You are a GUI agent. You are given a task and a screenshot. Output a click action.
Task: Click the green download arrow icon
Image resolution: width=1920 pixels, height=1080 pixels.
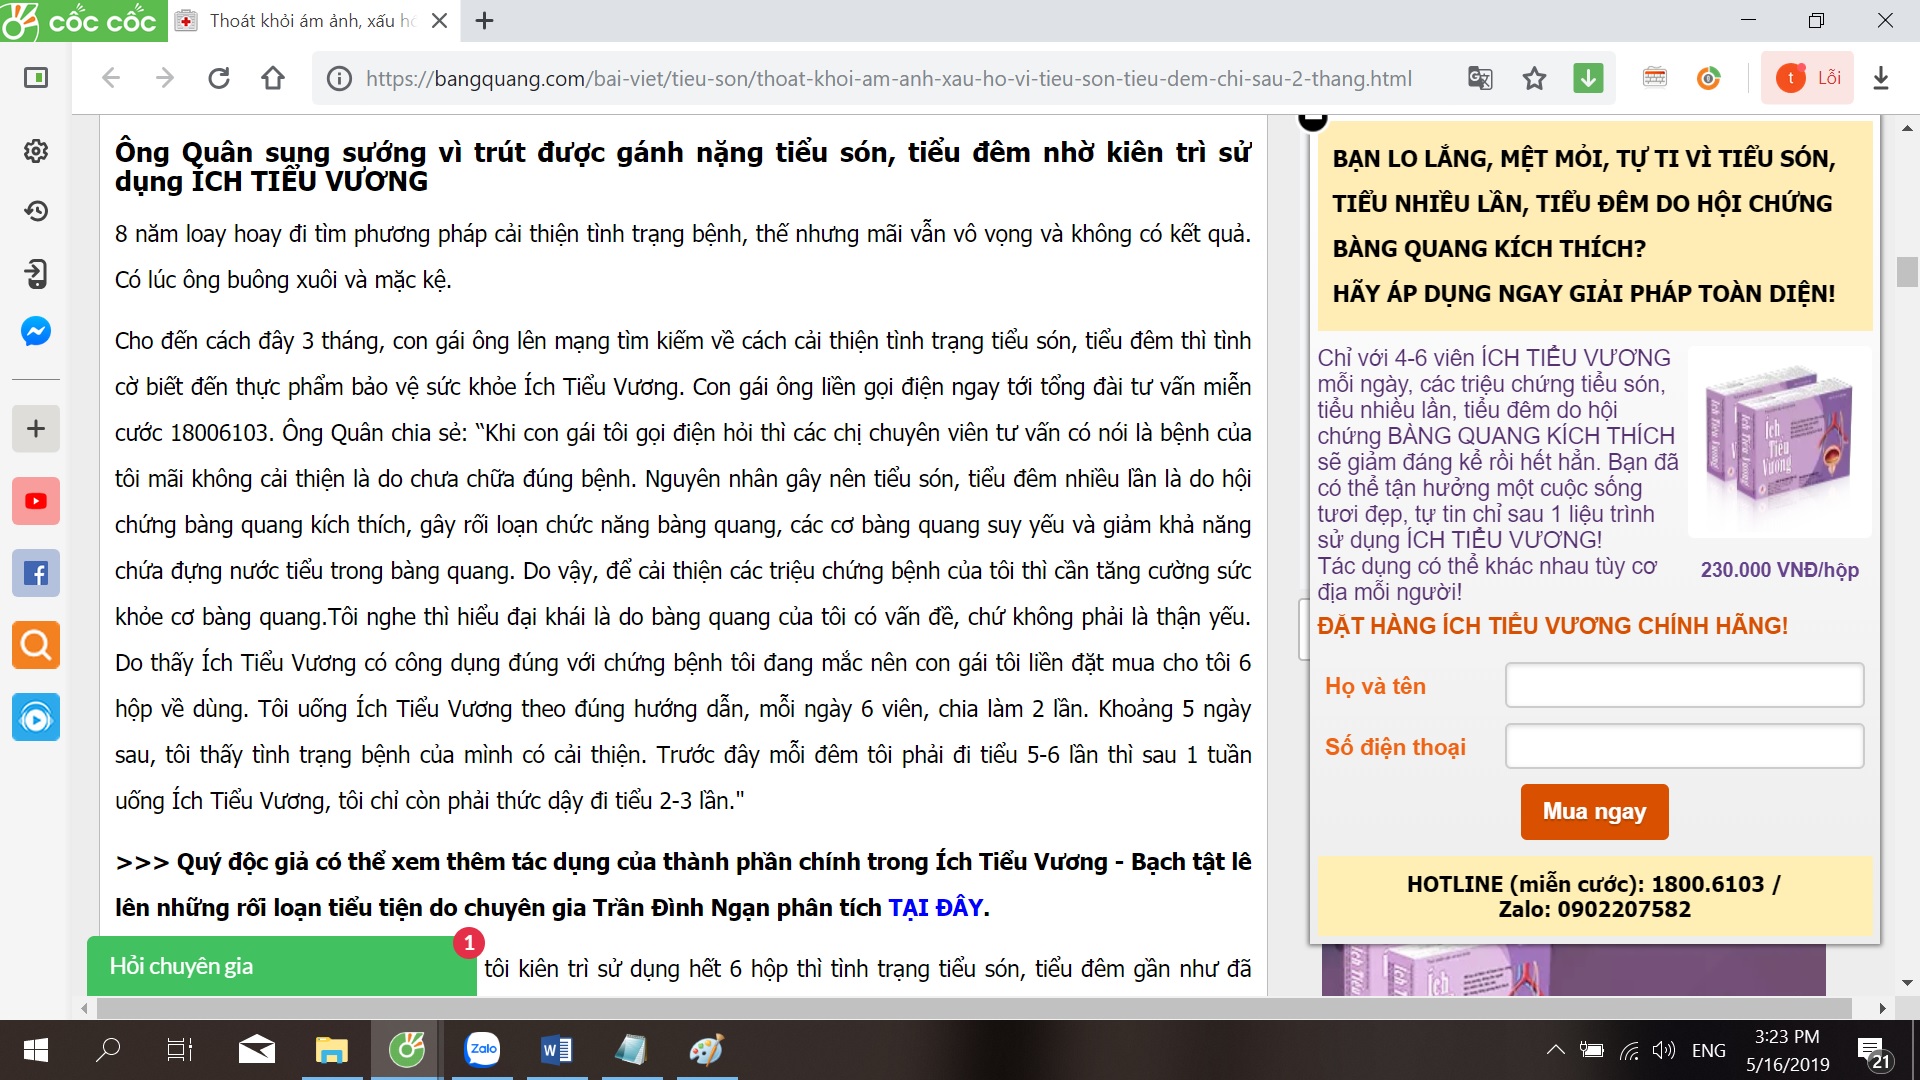[1588, 78]
